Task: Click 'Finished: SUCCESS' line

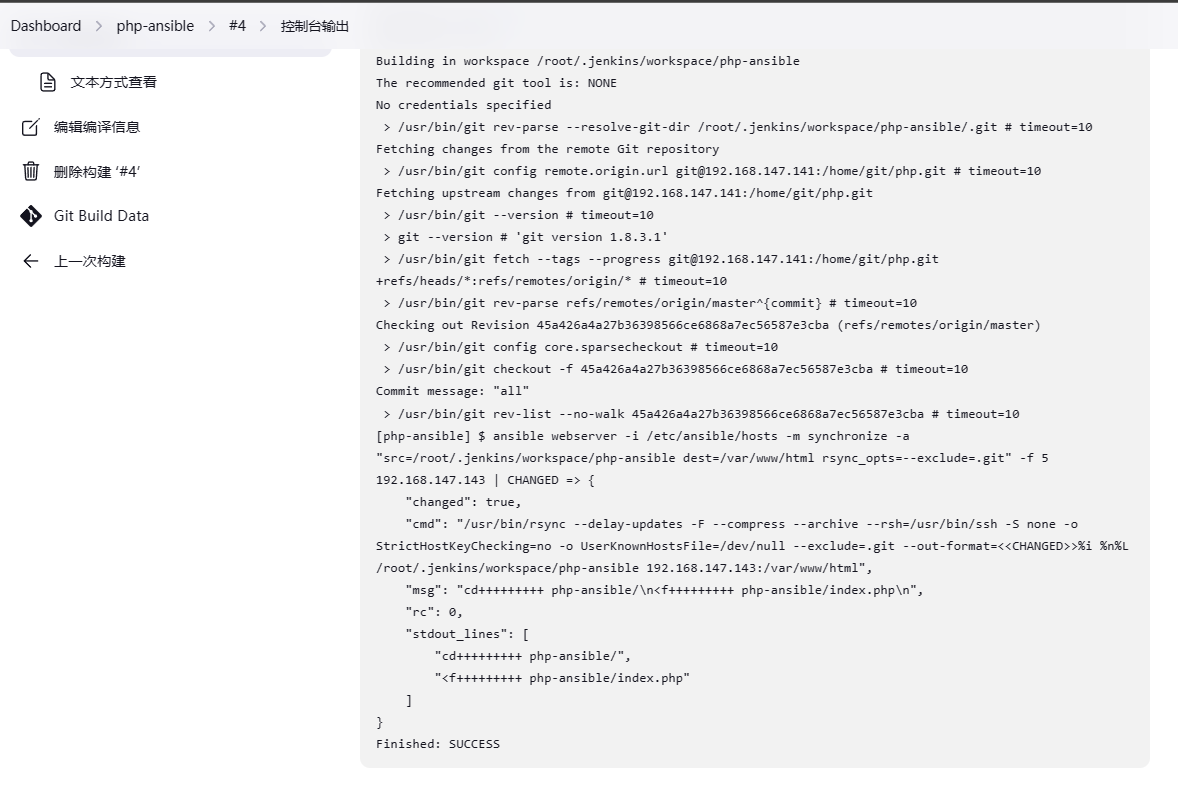Action: (438, 744)
